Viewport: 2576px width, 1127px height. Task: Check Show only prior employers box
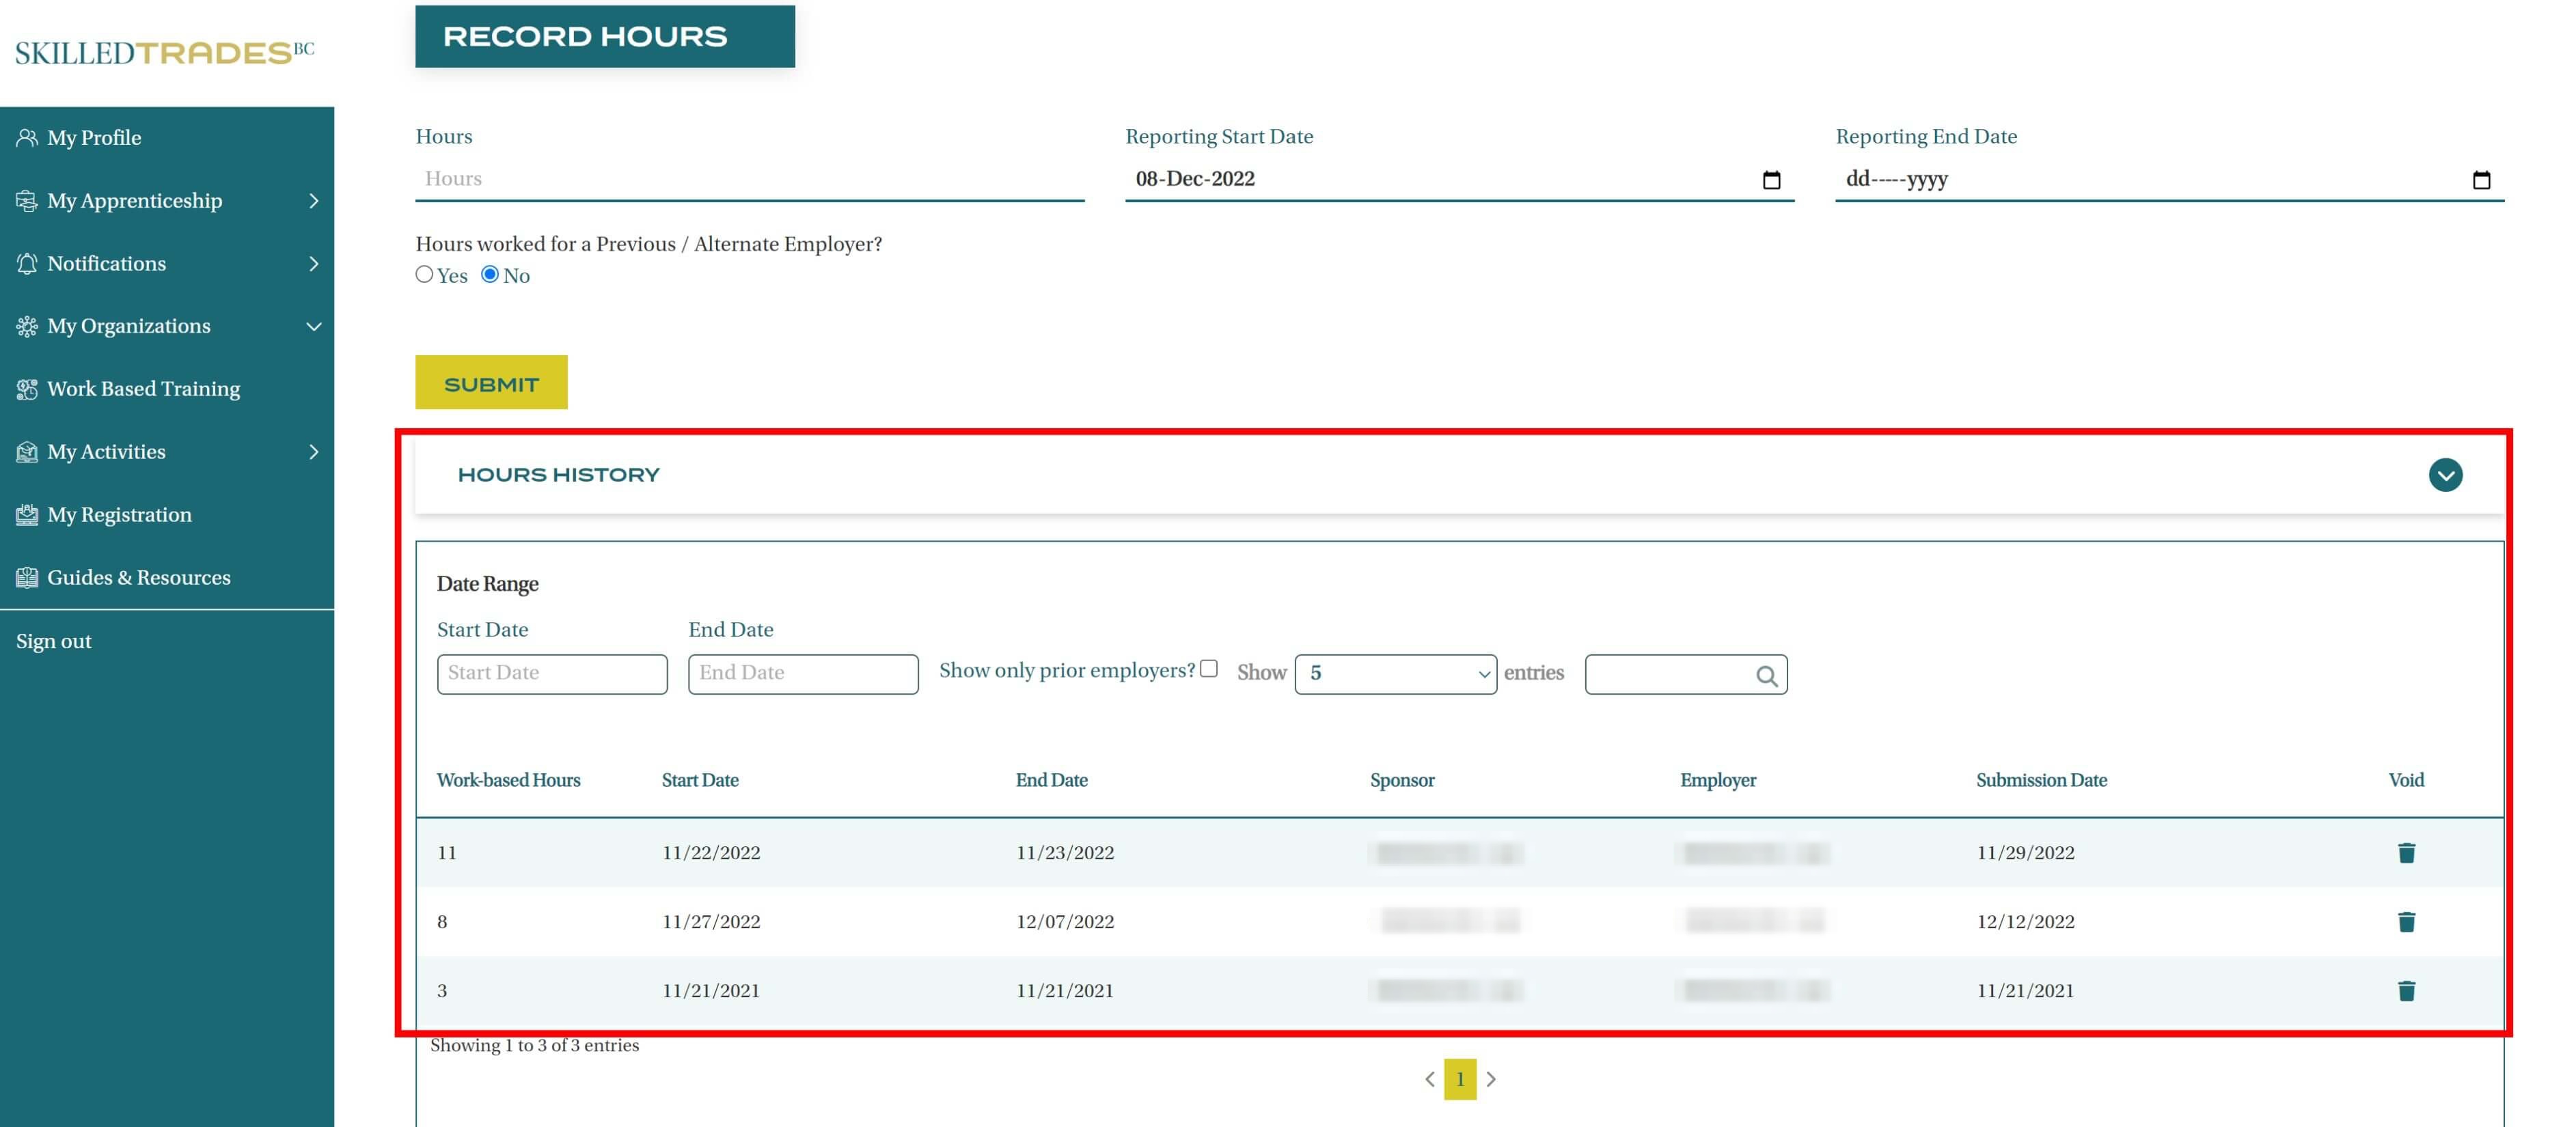click(1208, 669)
